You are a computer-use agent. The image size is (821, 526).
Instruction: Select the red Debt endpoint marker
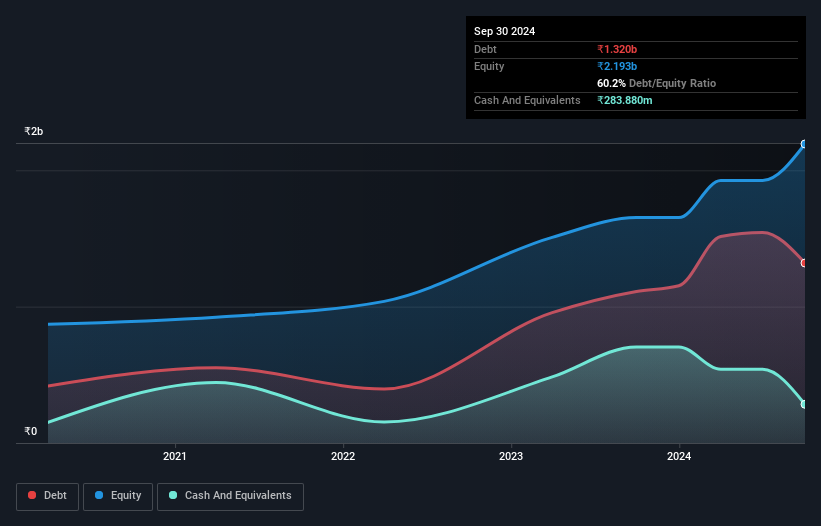[x=804, y=263]
